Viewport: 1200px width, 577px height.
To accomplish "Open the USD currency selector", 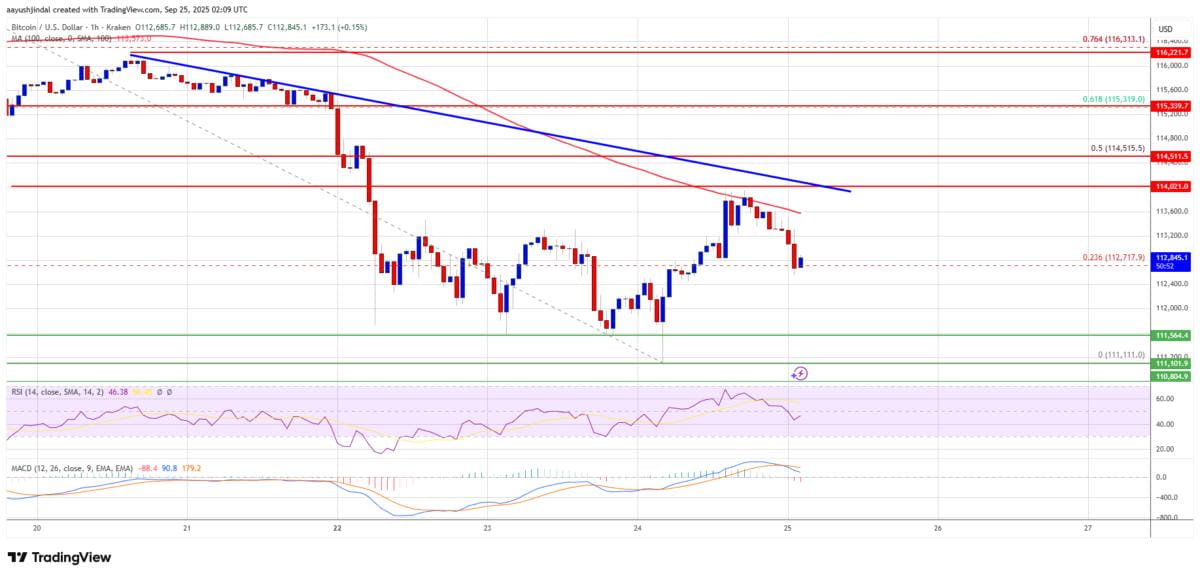I will (1166, 29).
